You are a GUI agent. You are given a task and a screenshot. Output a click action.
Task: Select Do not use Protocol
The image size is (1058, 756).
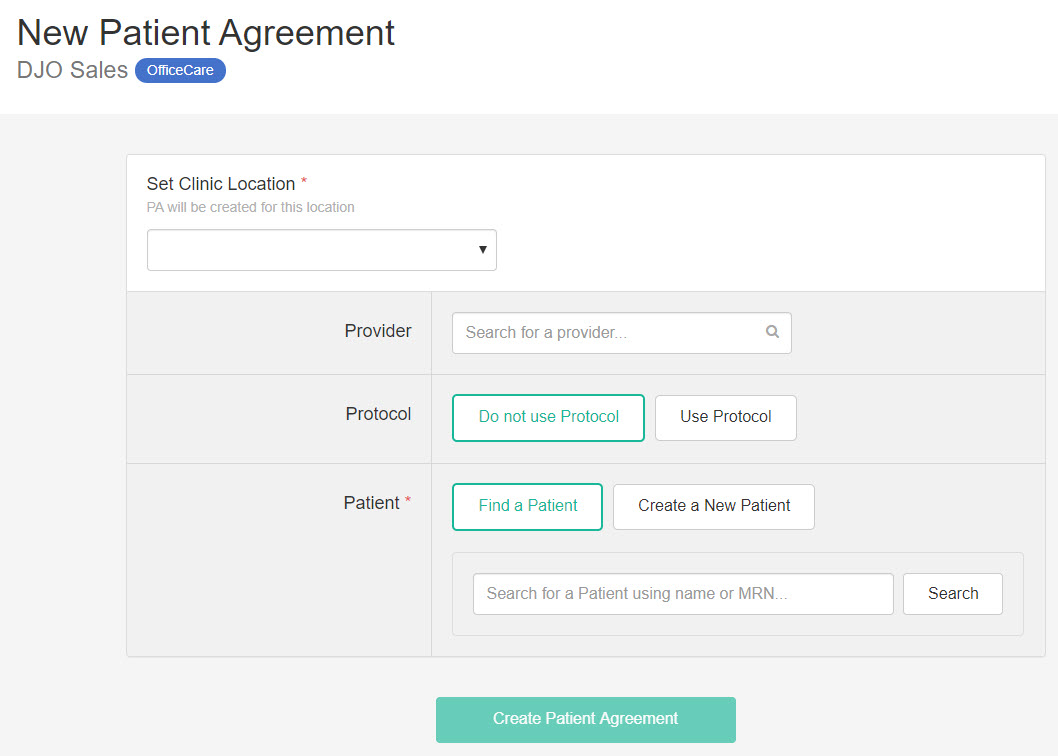pos(548,417)
